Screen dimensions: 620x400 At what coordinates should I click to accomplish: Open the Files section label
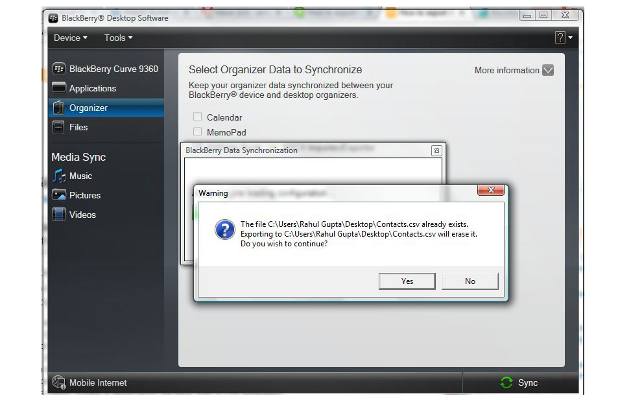(78, 127)
